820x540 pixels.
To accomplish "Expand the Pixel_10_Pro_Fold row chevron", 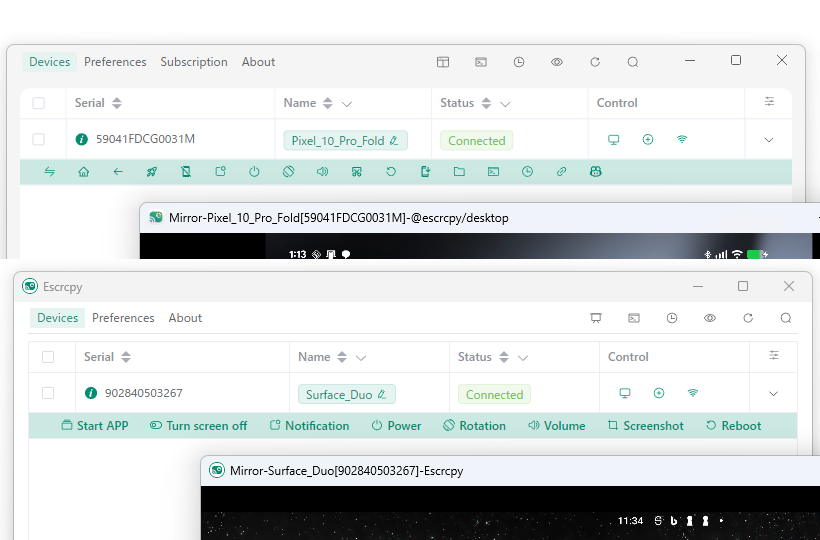I will (x=769, y=140).
